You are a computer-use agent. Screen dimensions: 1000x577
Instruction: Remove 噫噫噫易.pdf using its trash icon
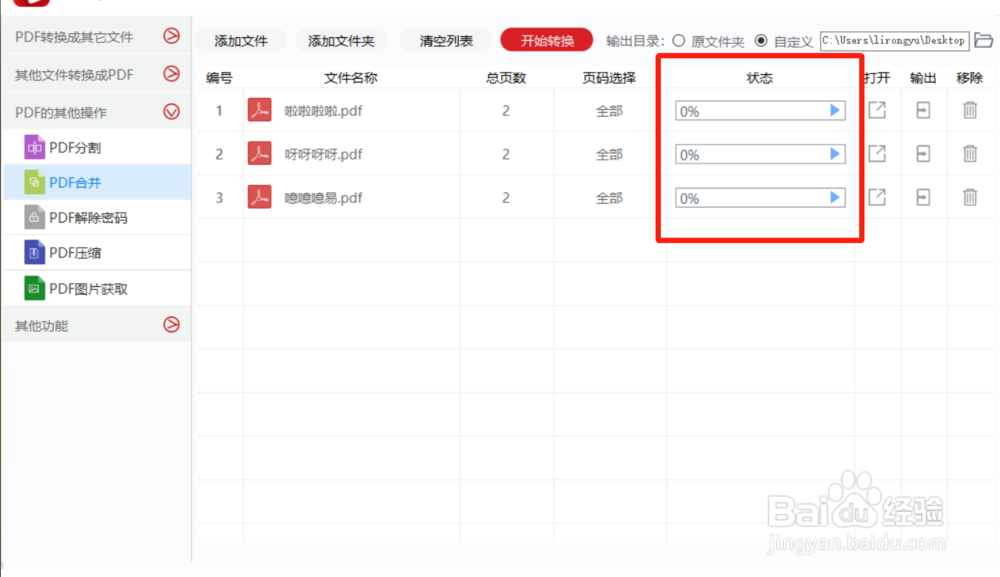pos(971,197)
